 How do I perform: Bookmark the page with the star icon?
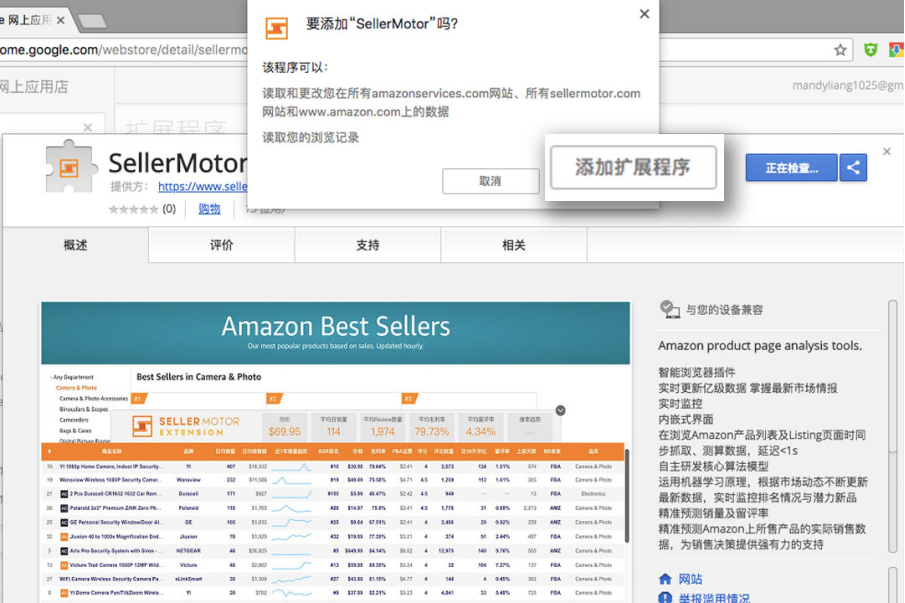coord(840,50)
